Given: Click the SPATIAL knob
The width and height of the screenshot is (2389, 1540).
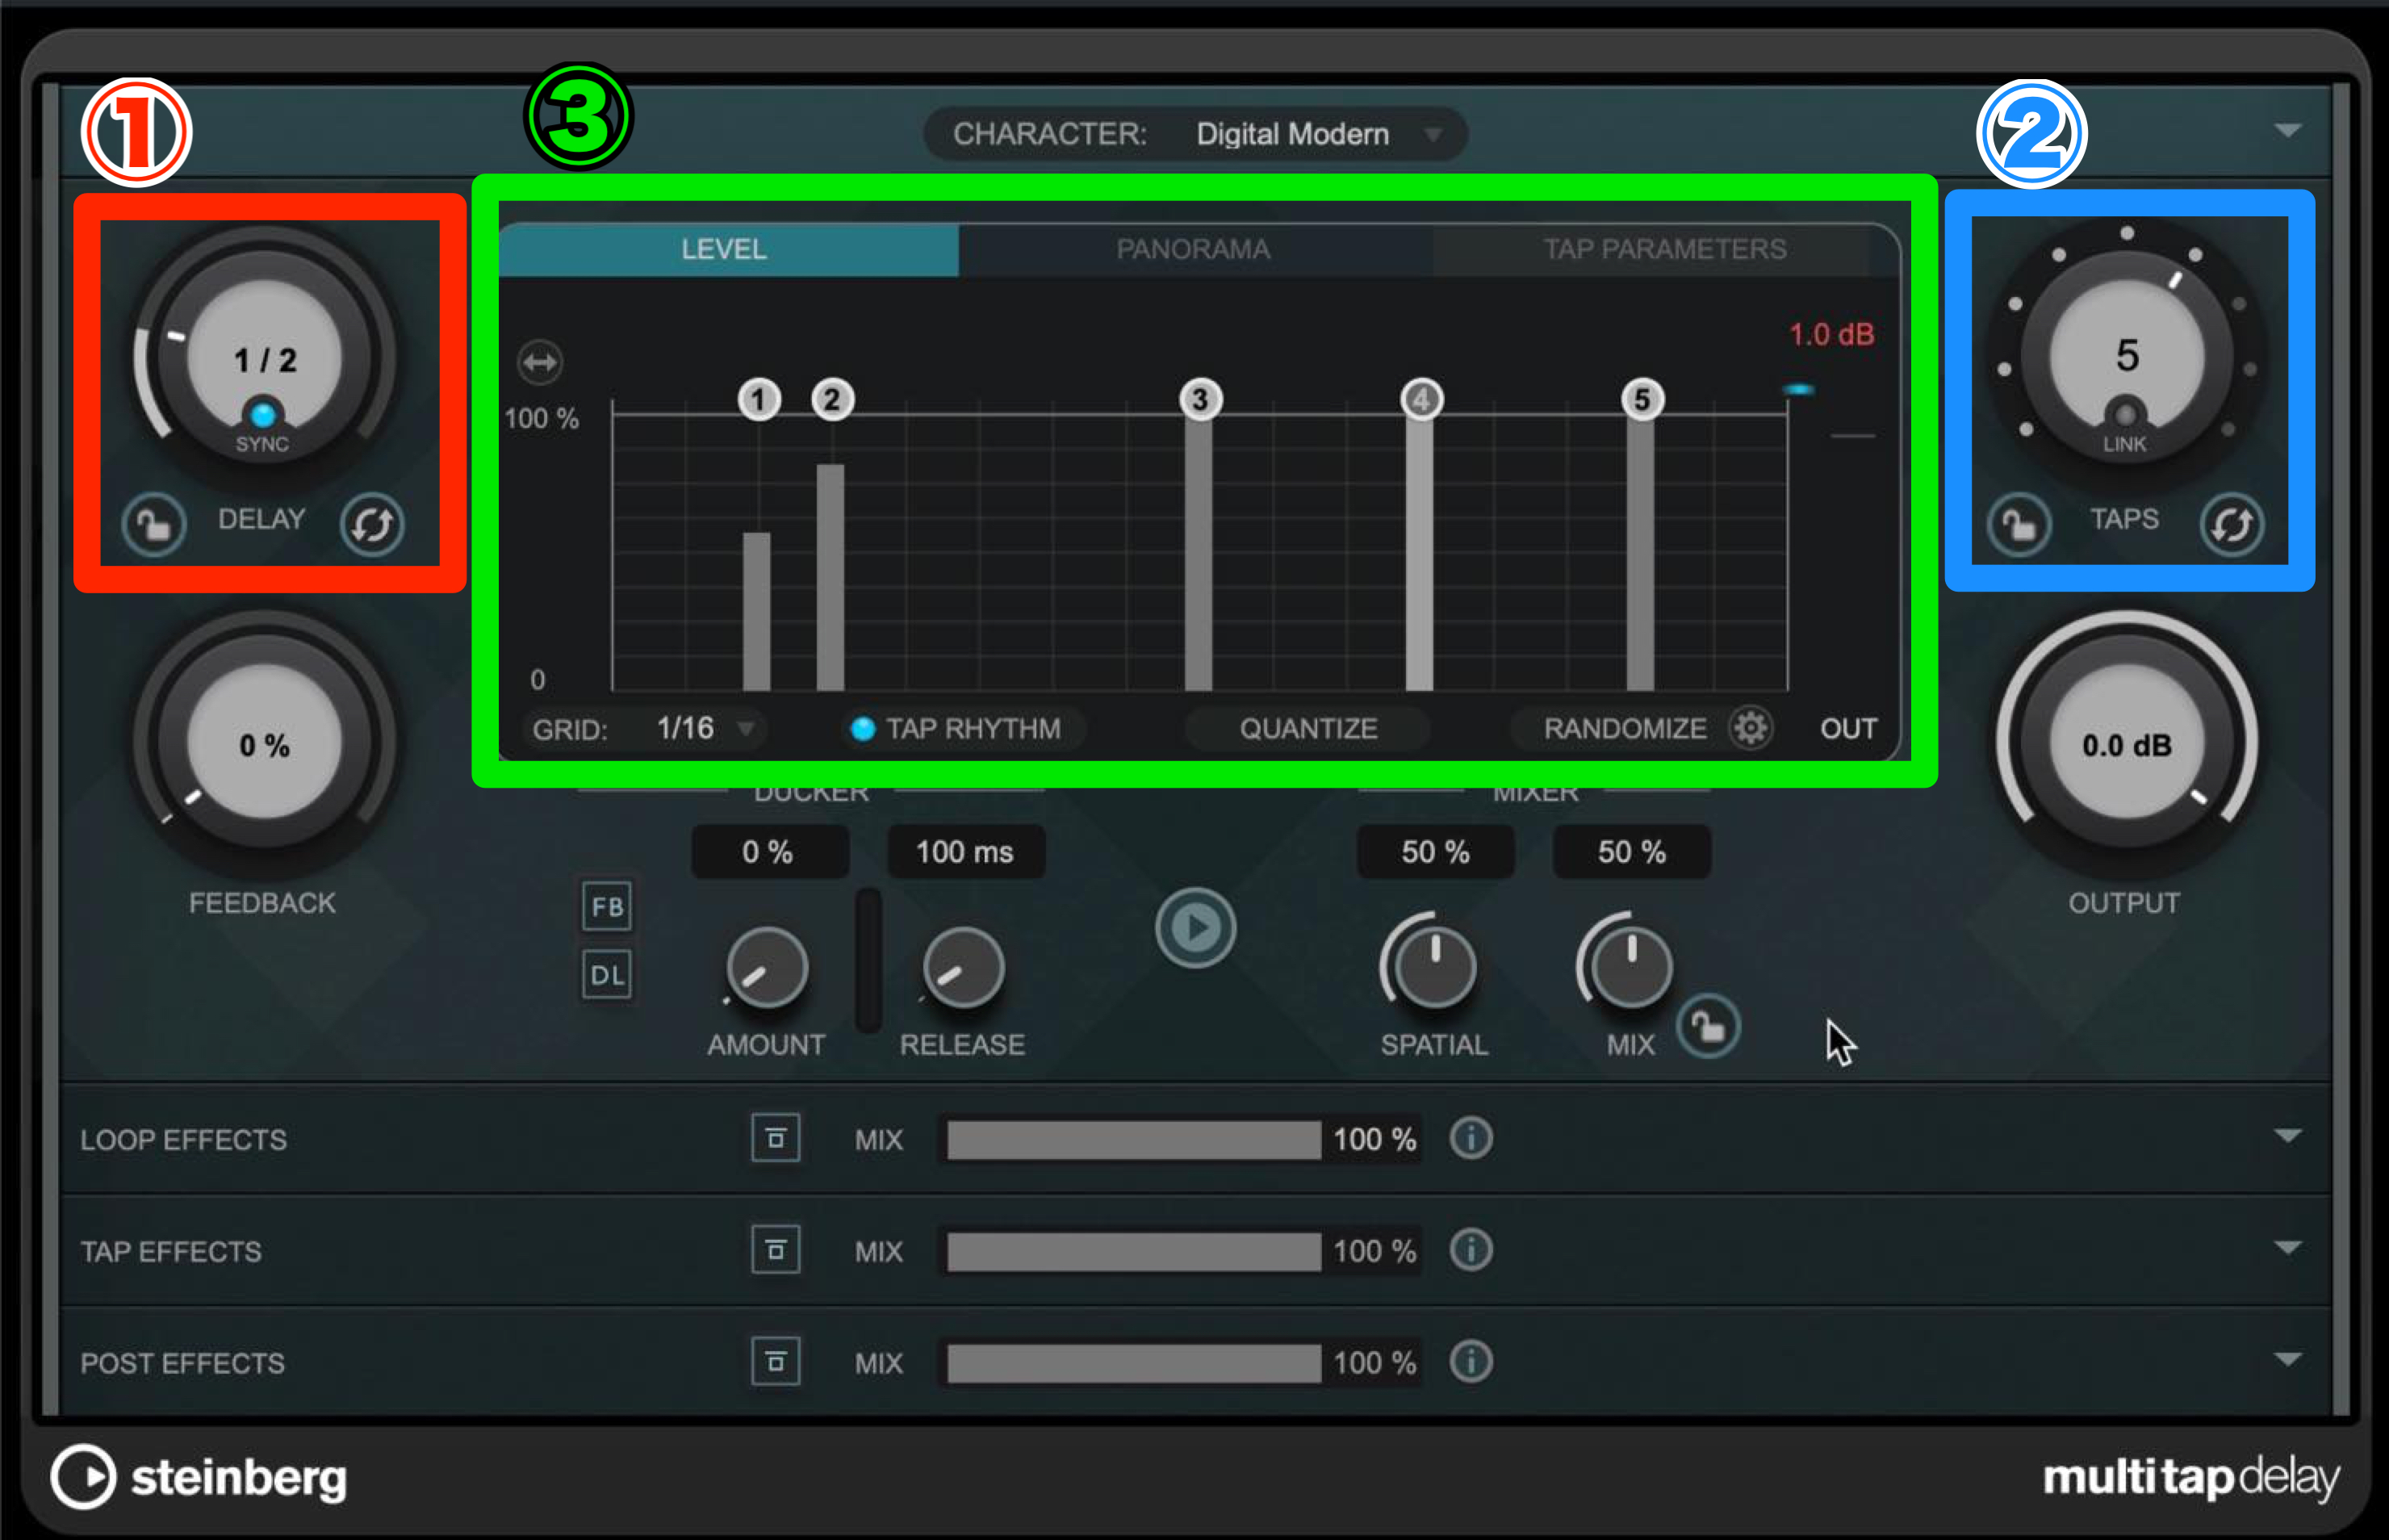Looking at the screenshot, I should (x=1433, y=967).
